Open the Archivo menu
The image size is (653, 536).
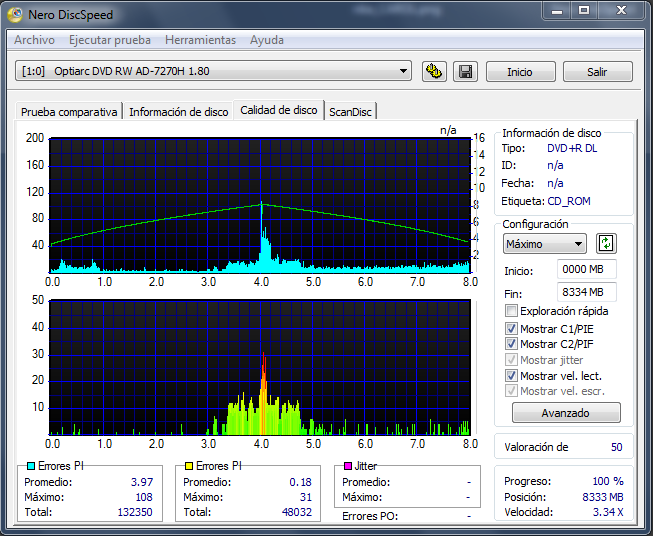point(35,40)
